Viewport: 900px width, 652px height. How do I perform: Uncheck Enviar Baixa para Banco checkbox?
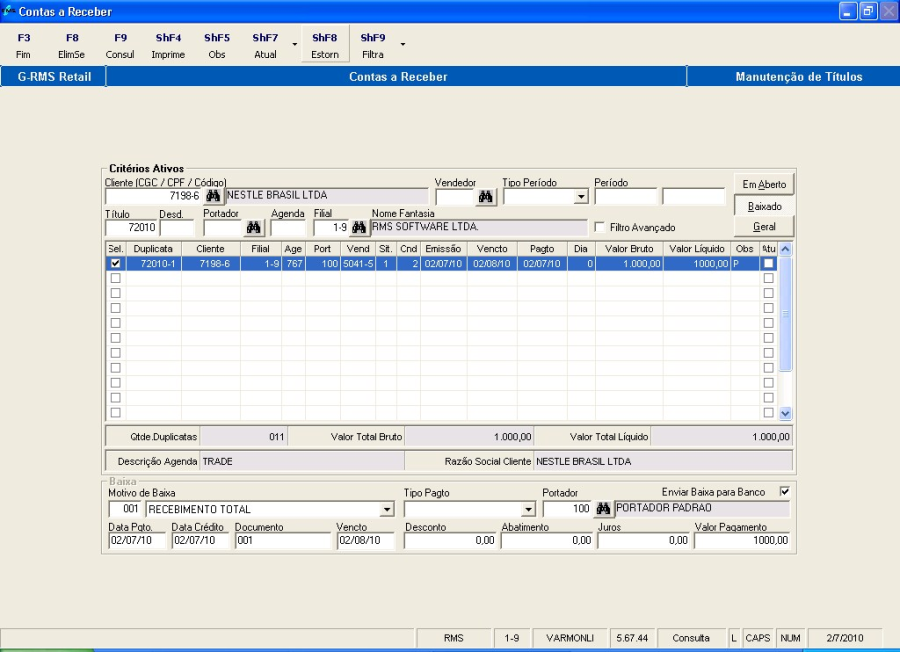(x=784, y=492)
